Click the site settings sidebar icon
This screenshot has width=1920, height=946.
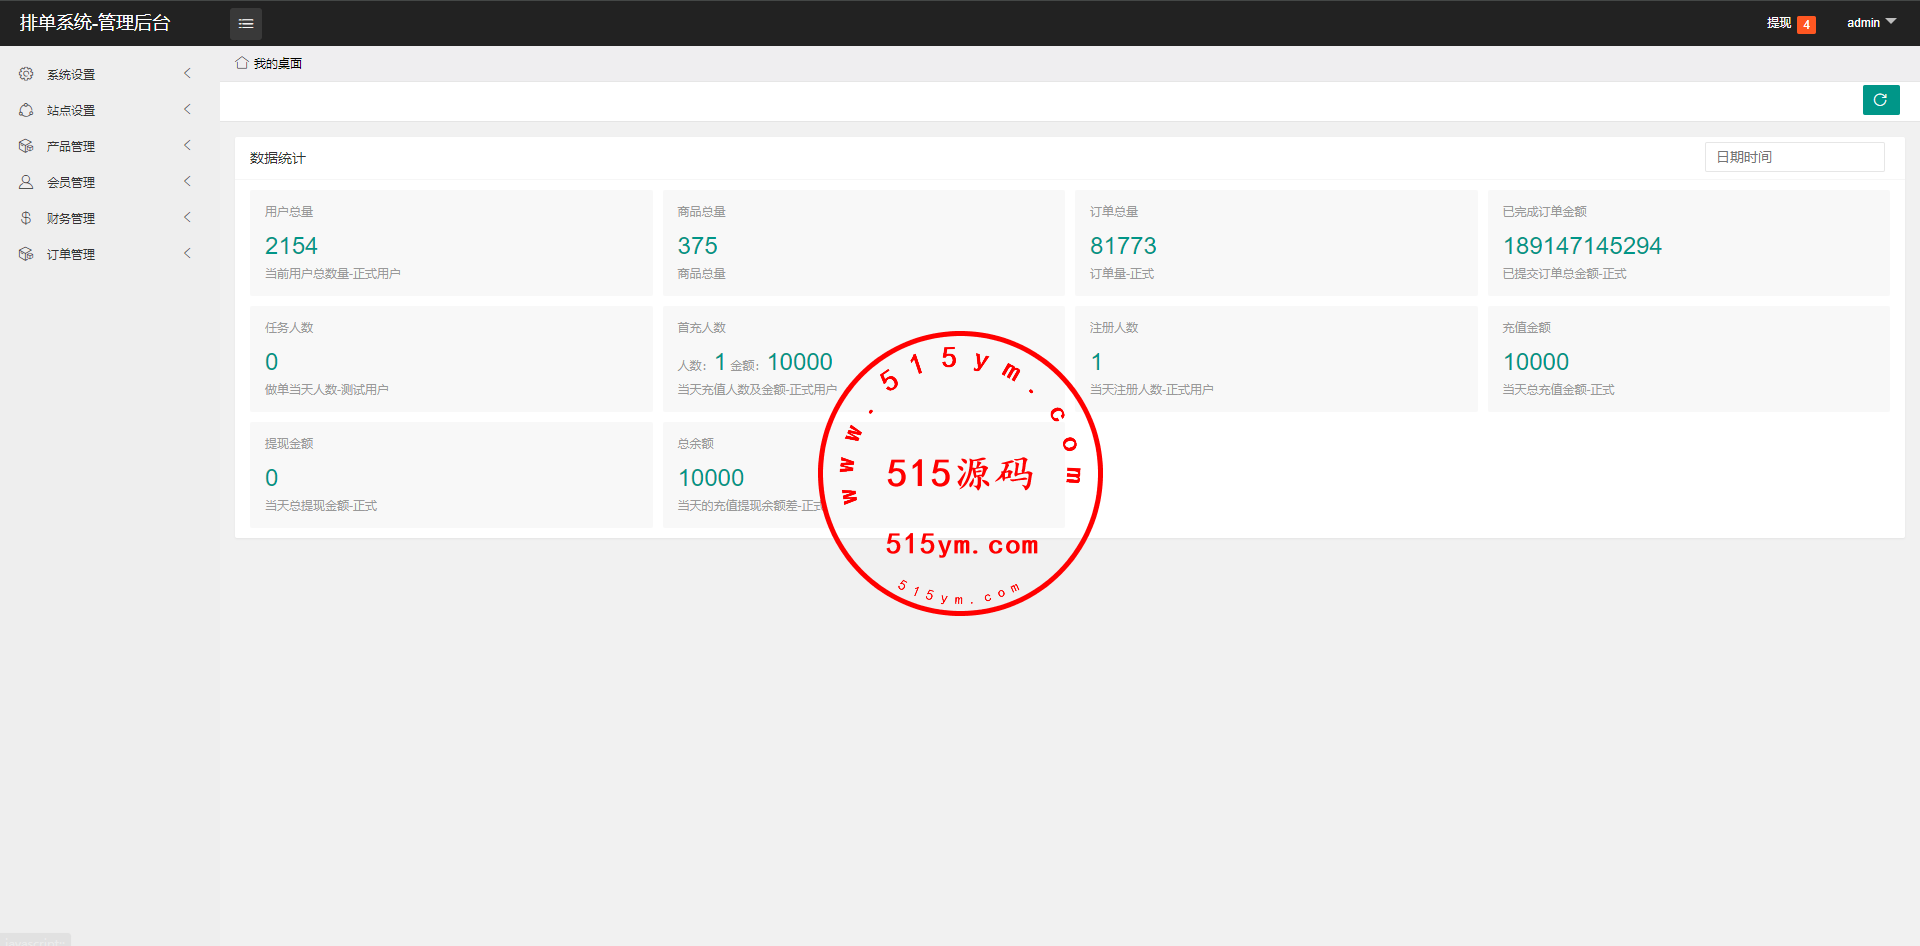point(26,110)
